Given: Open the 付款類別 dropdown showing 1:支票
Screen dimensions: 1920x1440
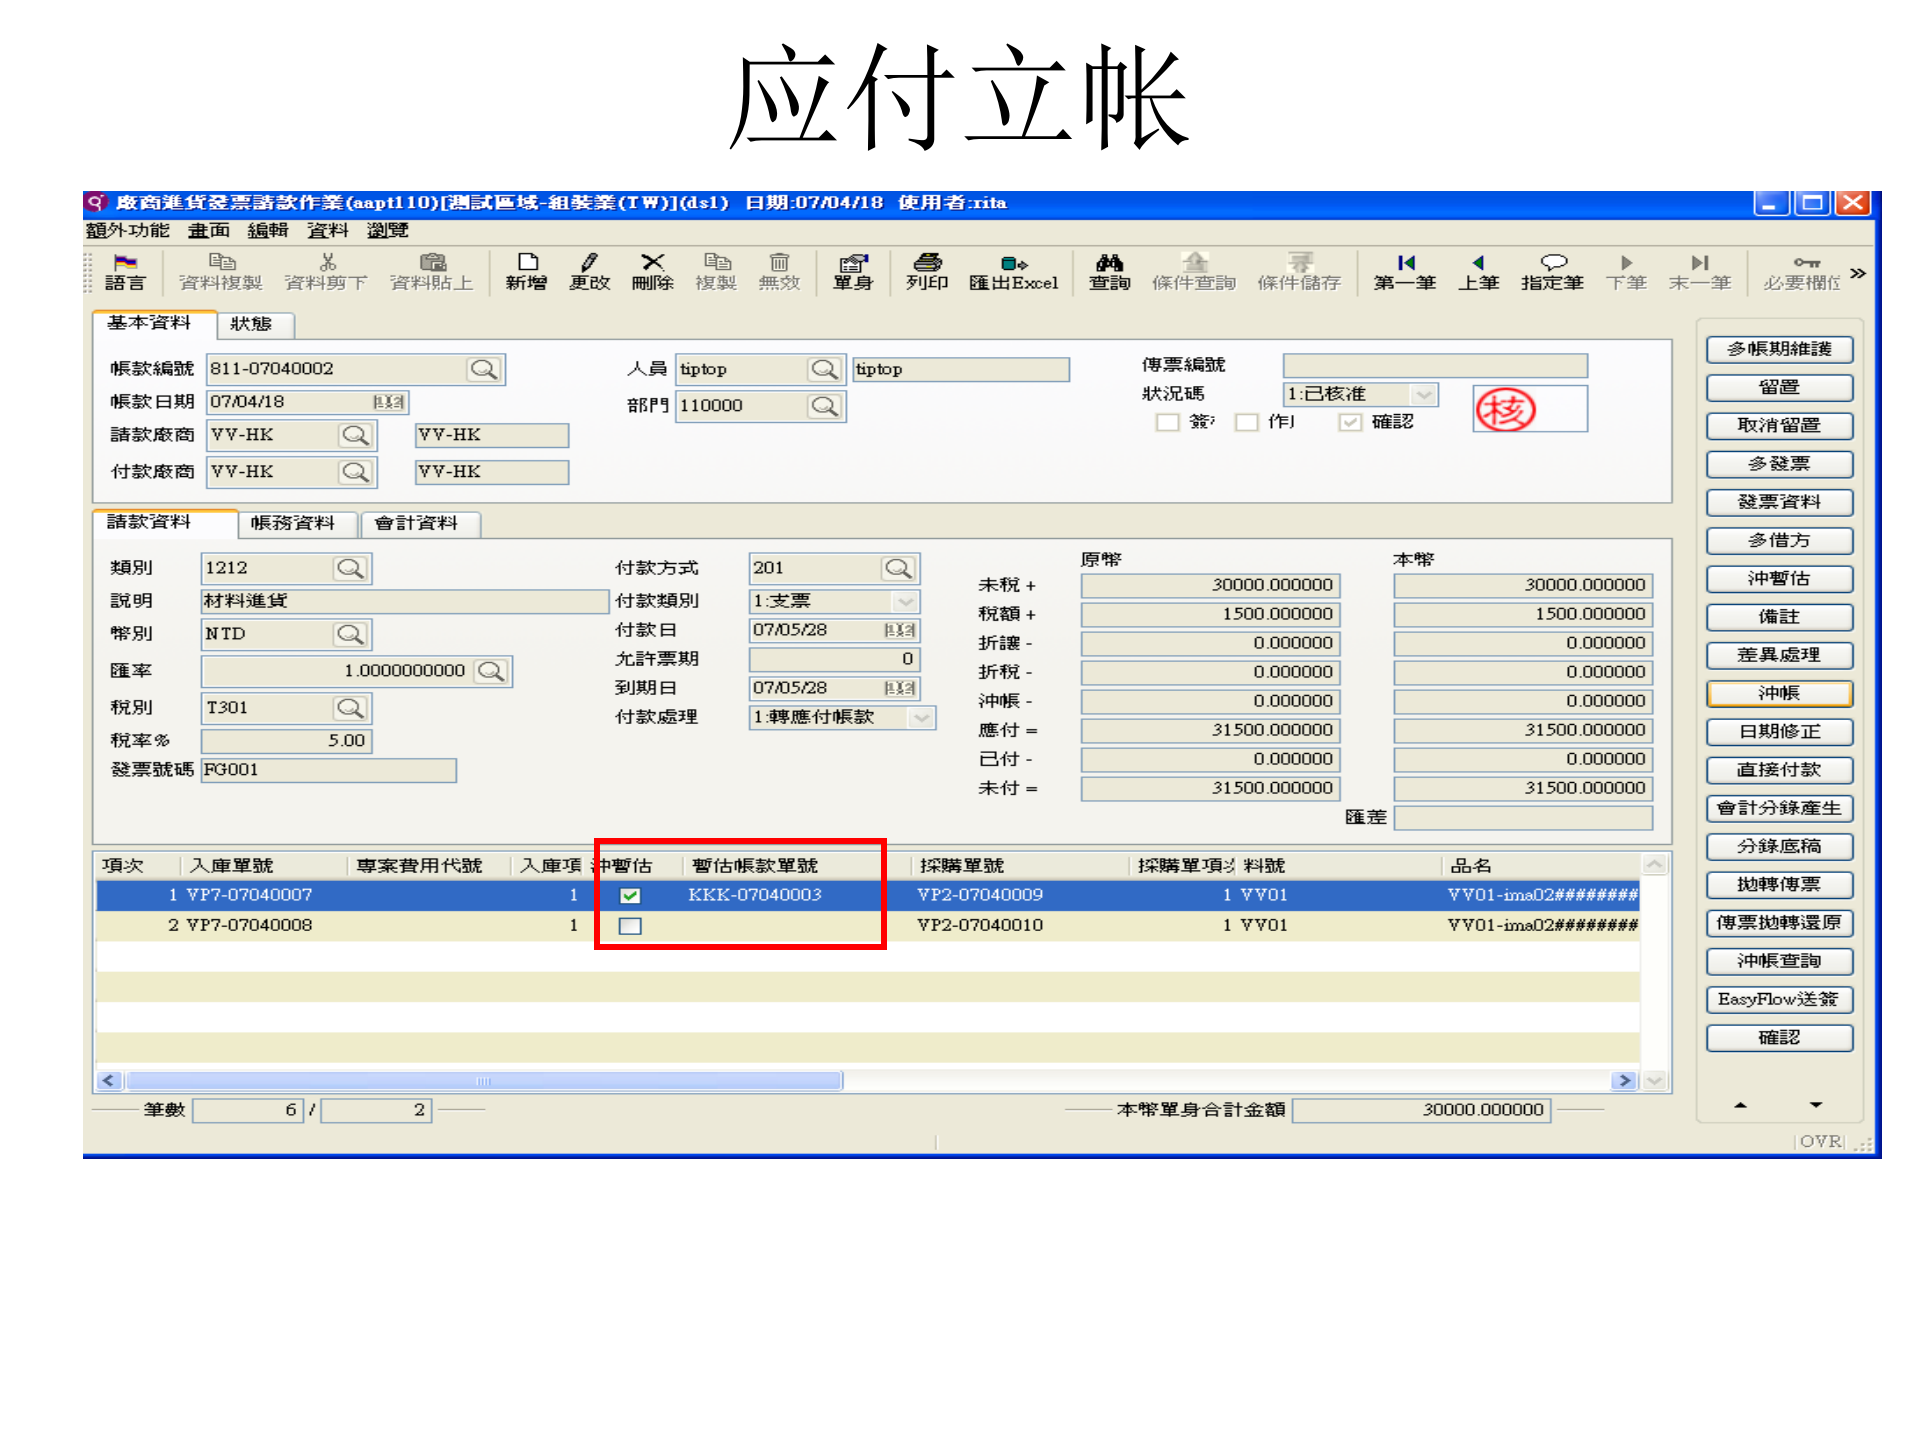Looking at the screenshot, I should click(906, 601).
